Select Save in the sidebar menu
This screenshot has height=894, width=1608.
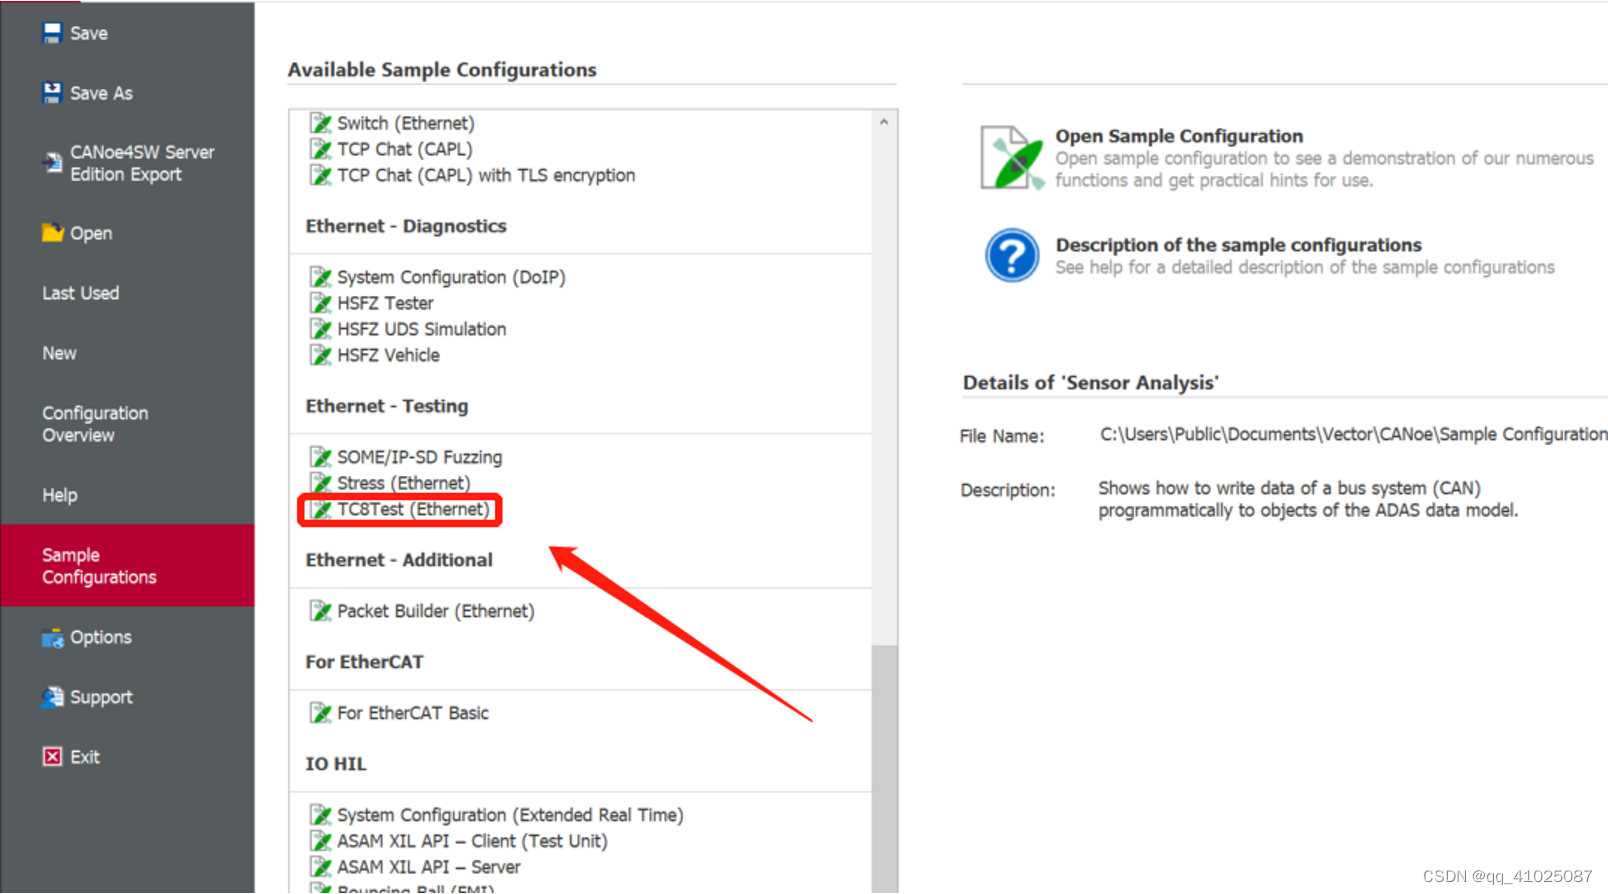point(89,33)
